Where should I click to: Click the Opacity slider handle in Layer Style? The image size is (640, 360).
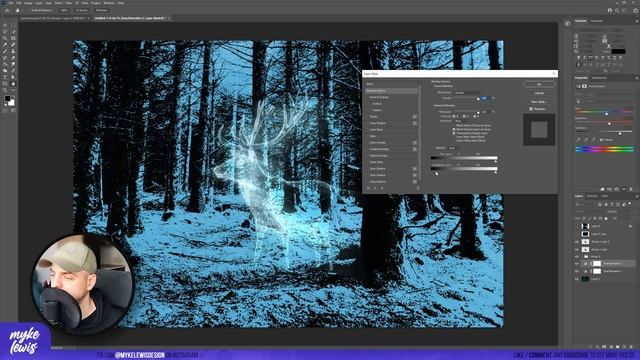[x=478, y=99]
